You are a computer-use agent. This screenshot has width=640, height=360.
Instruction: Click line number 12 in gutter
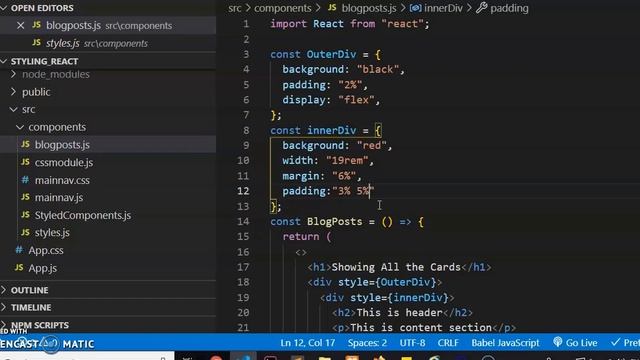(243, 191)
